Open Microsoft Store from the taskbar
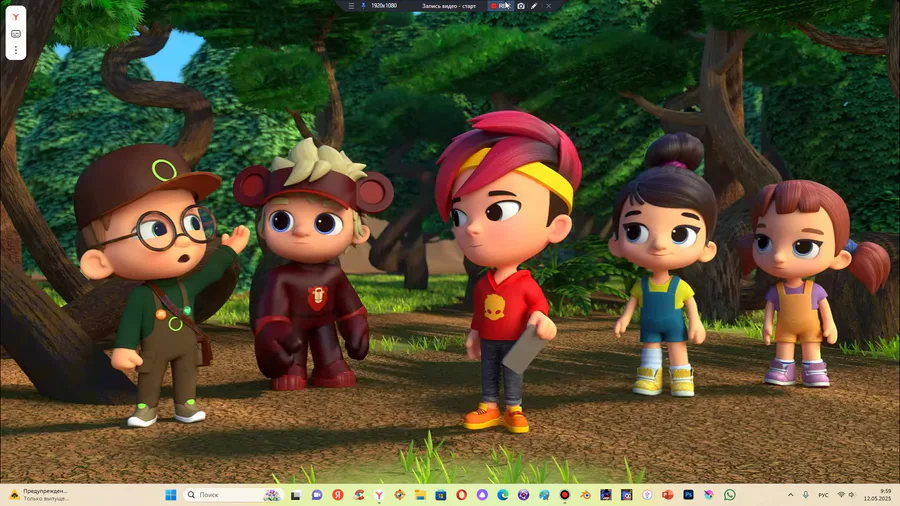Screen dimensions: 900x506 click(x=441, y=495)
